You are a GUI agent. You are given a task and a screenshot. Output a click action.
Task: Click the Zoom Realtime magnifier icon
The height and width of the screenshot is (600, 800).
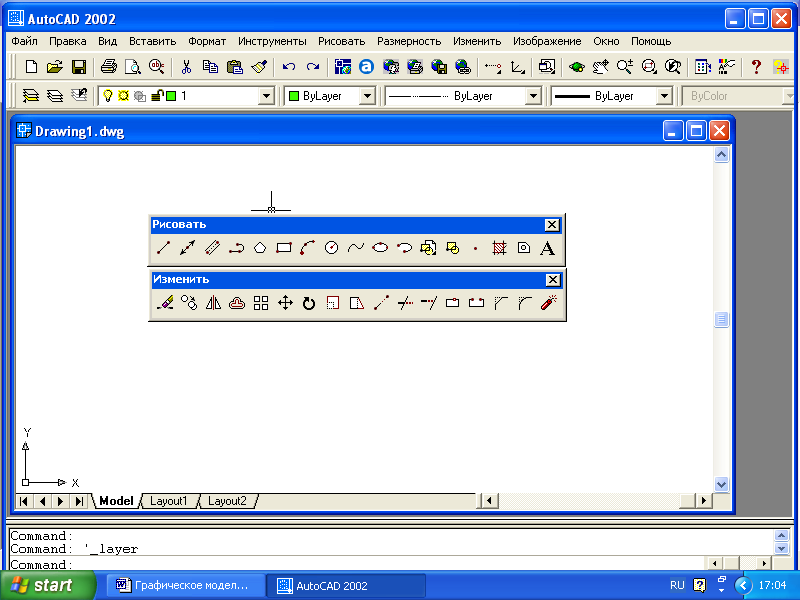click(624, 67)
